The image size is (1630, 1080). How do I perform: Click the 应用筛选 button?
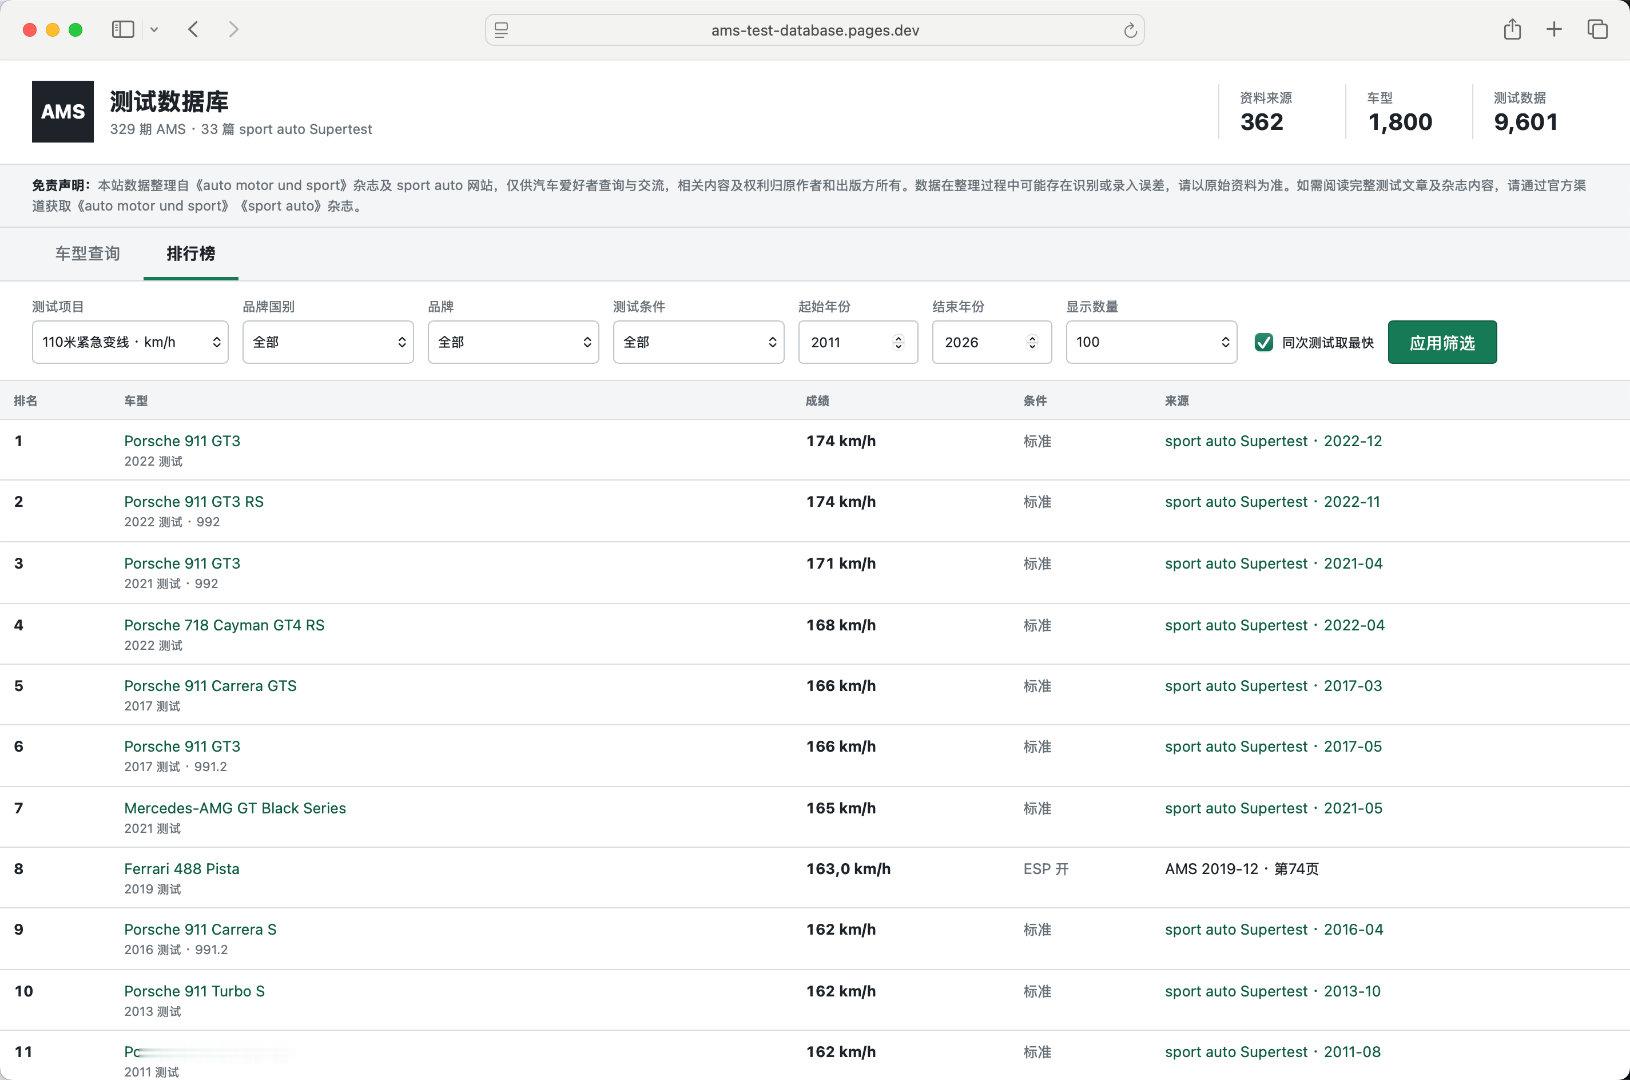click(x=1442, y=342)
